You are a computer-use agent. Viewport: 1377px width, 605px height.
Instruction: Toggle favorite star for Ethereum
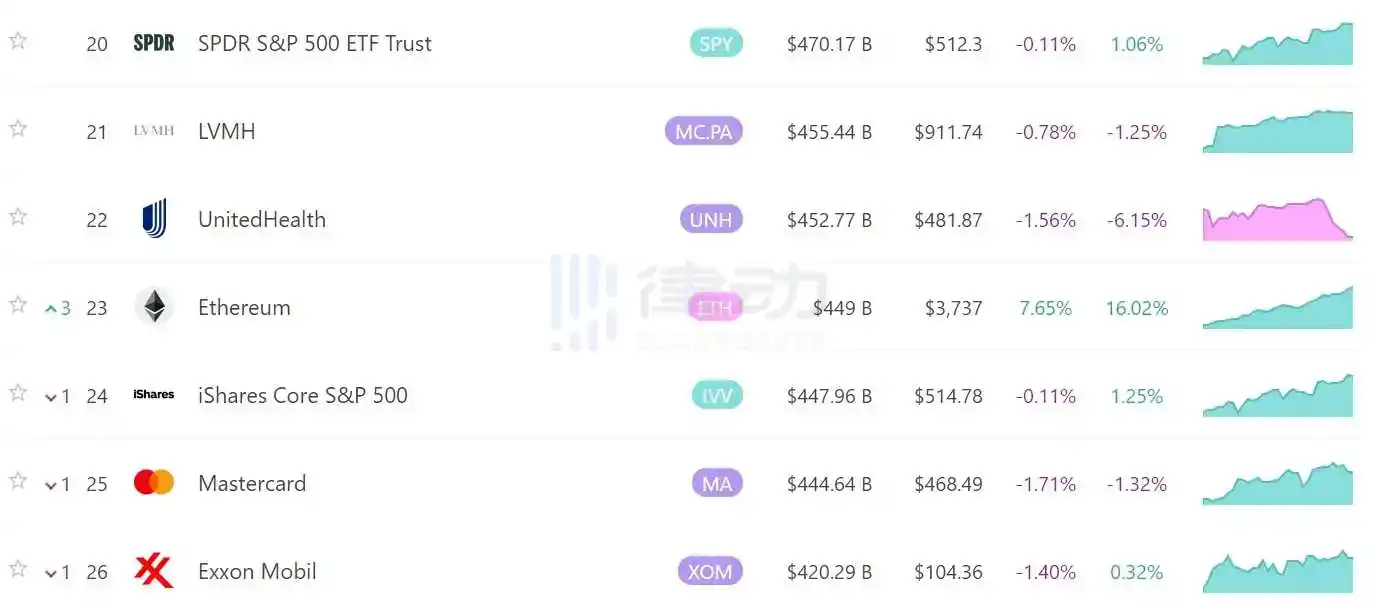(x=17, y=305)
